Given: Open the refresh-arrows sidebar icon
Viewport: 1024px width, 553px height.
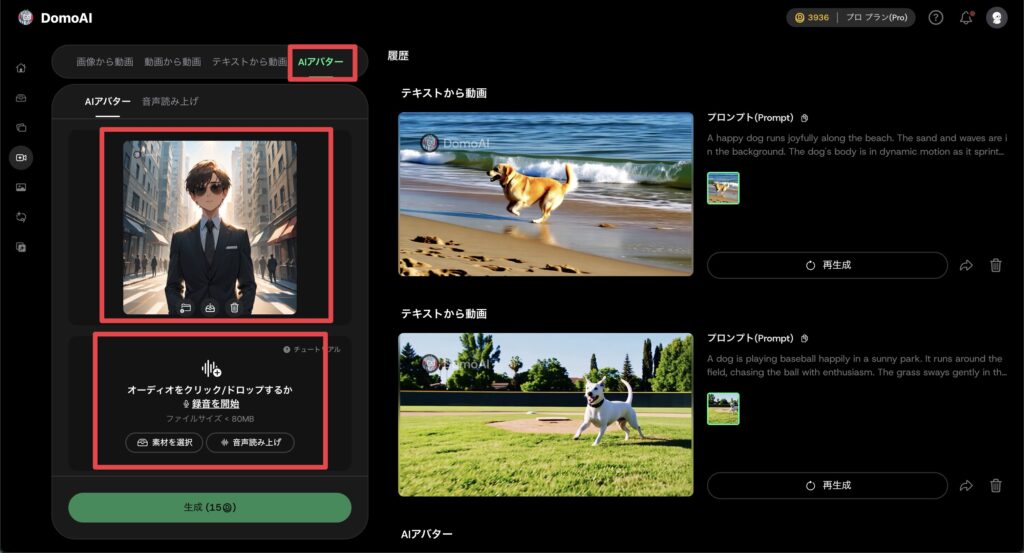Looking at the screenshot, I should pyautogui.click(x=21, y=217).
